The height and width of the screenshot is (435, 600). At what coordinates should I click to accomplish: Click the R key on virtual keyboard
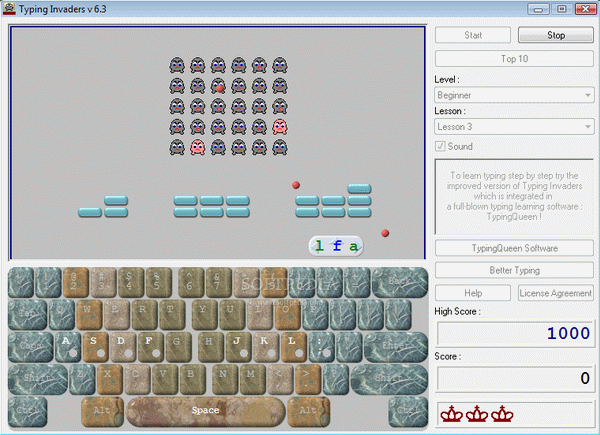click(x=144, y=314)
